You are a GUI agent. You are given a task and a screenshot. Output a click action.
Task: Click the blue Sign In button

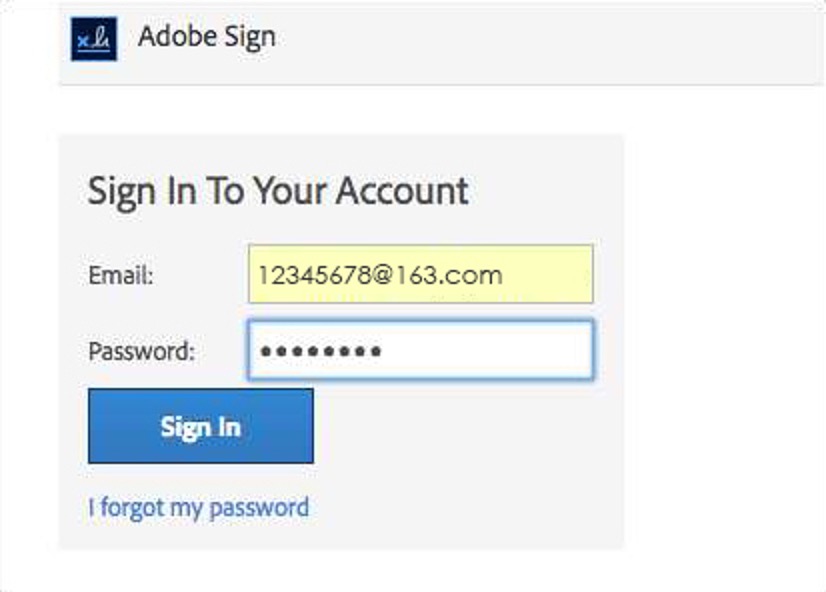pos(201,426)
